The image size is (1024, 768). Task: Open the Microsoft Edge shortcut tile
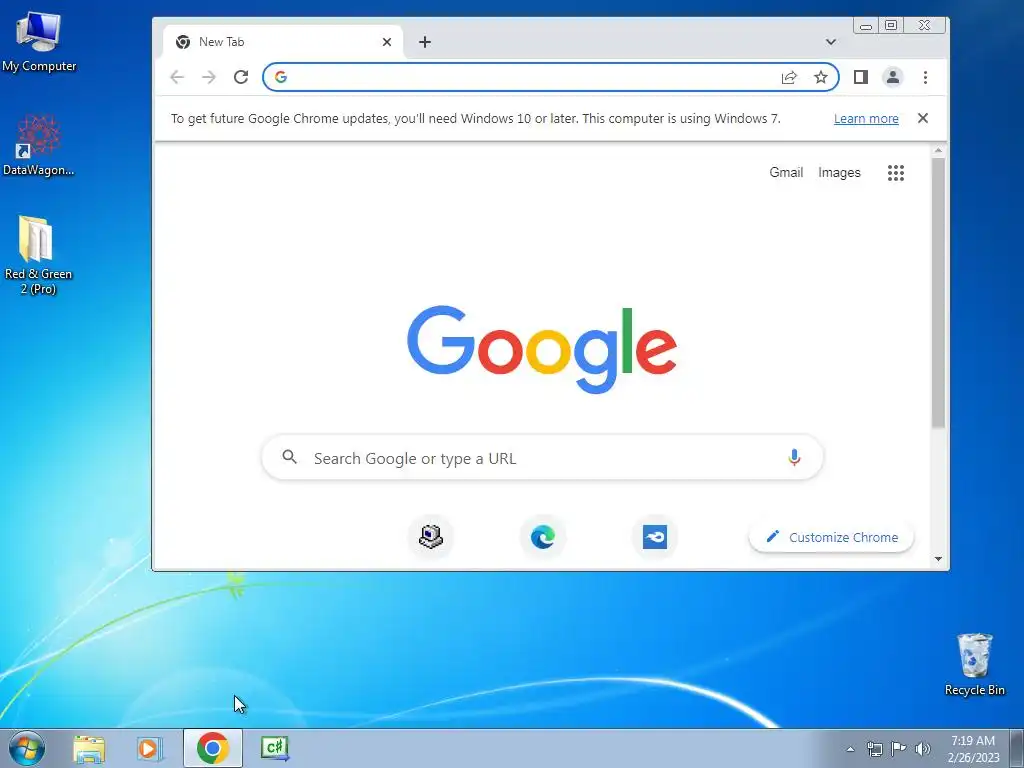pos(543,537)
